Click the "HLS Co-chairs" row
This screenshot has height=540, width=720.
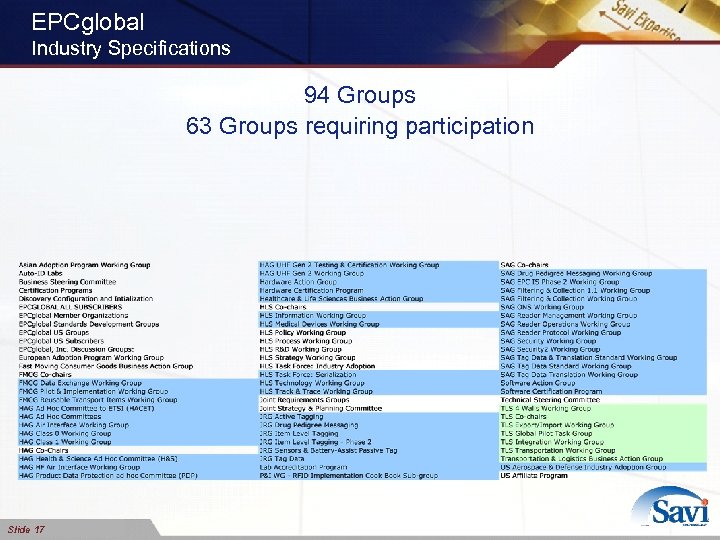tap(283, 307)
